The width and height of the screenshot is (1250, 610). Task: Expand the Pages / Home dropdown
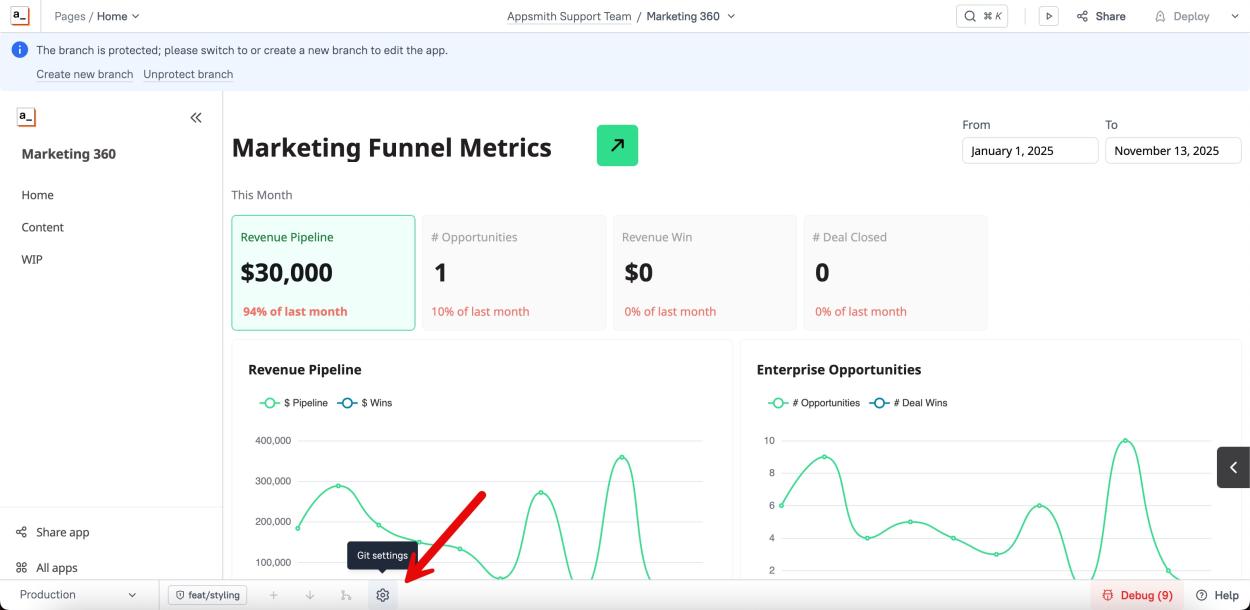(x=98, y=16)
